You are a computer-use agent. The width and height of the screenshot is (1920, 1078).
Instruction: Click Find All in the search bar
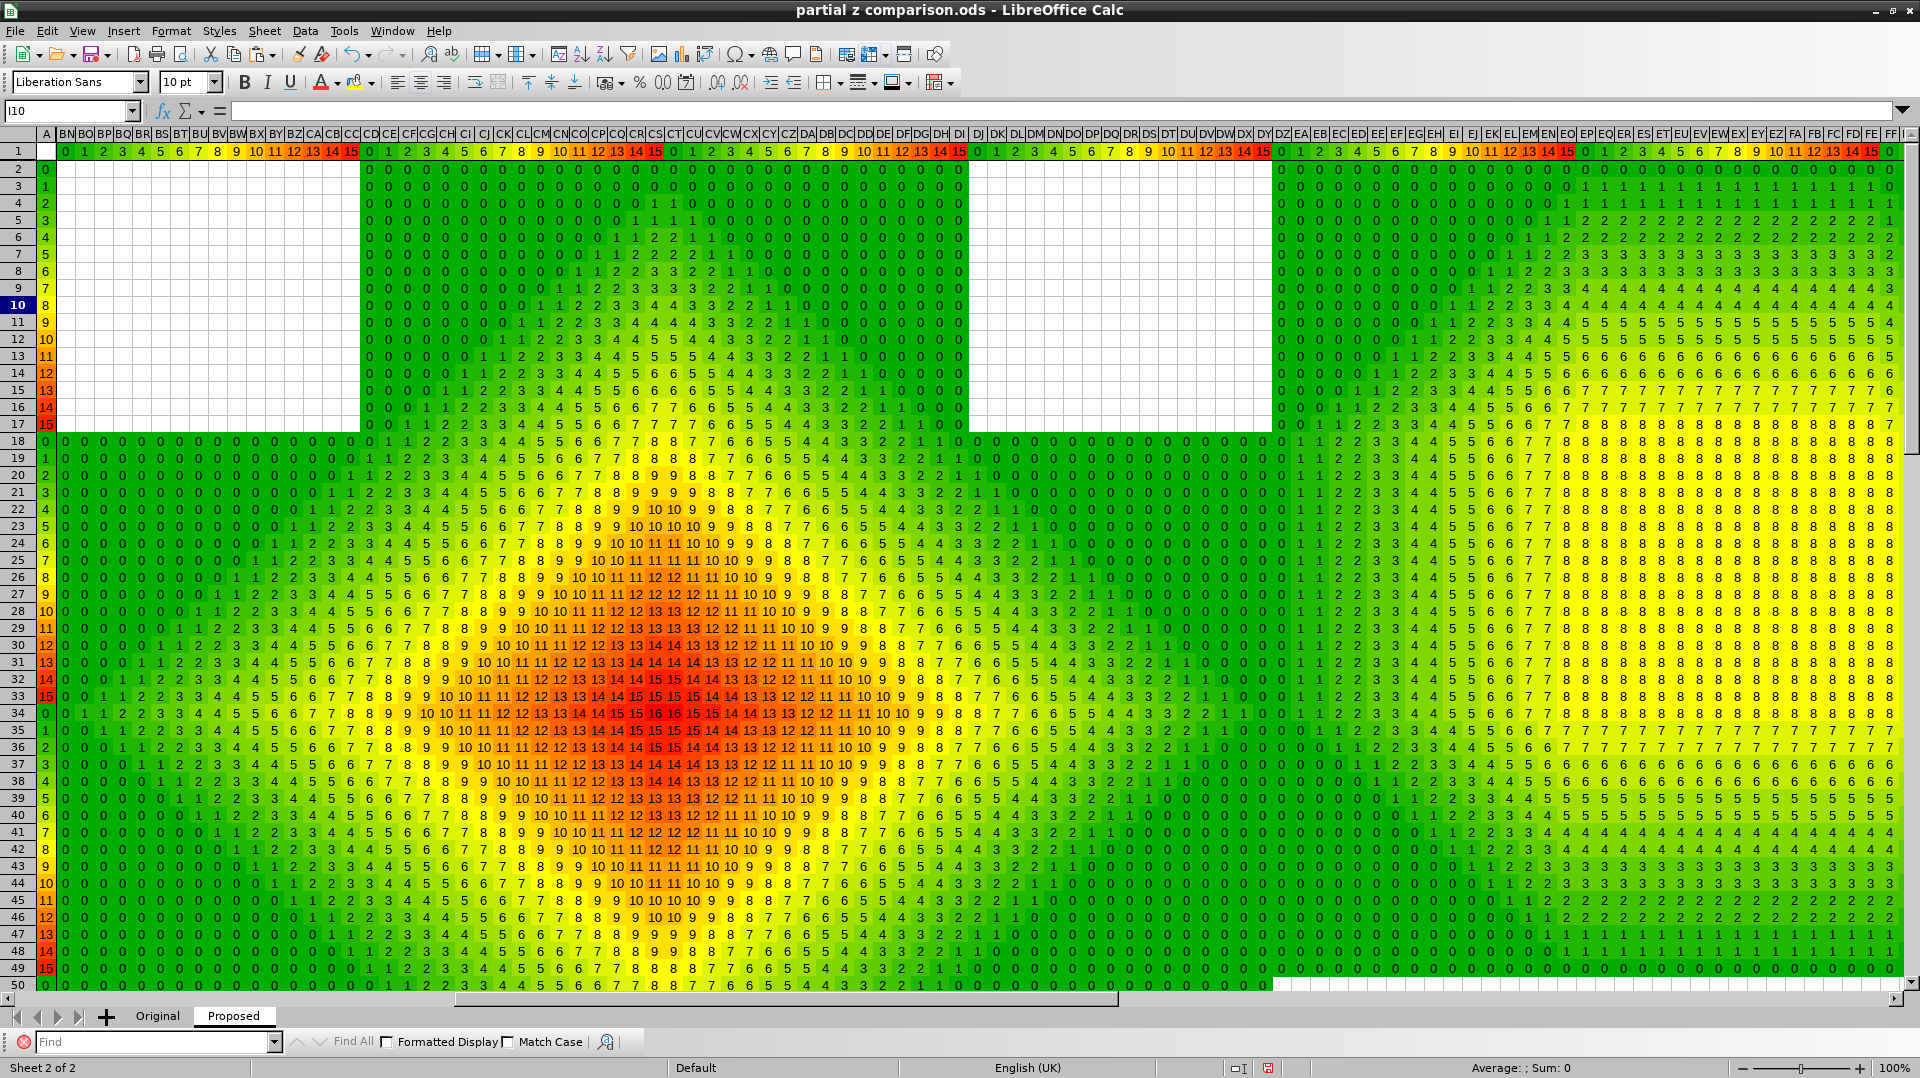point(352,1042)
